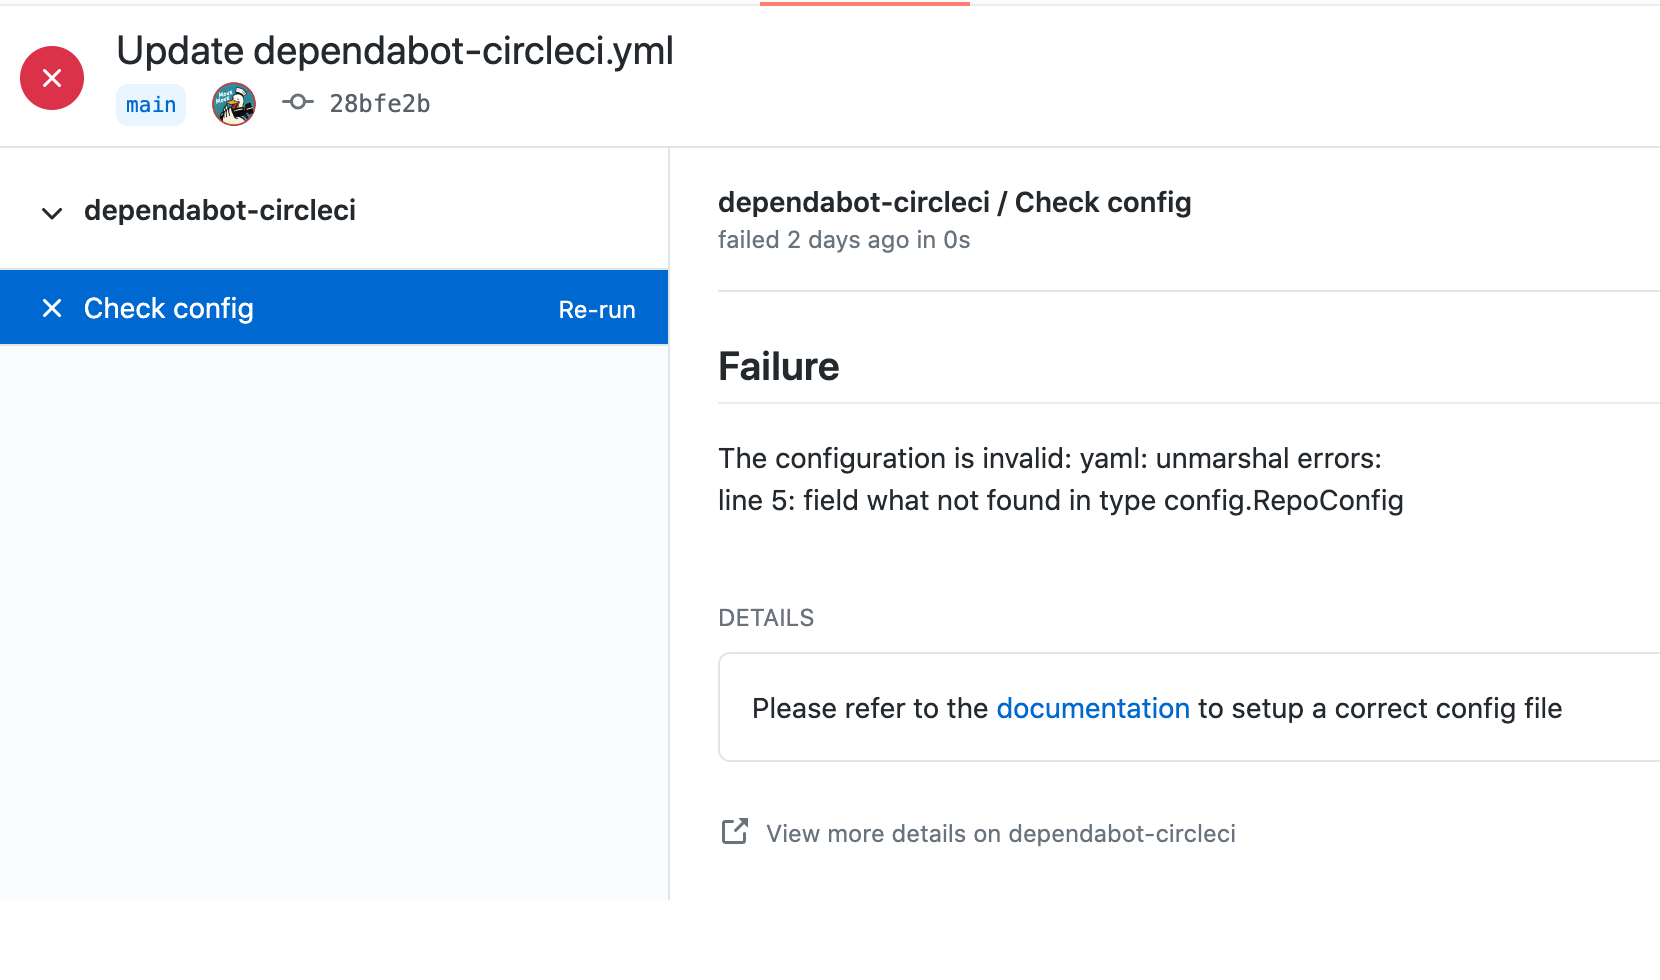
Task: Open the committer avatar image
Action: pos(234,104)
